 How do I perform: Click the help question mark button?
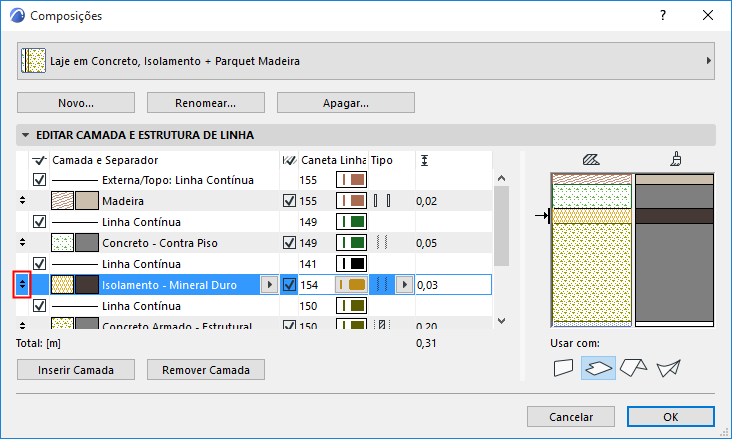663,15
